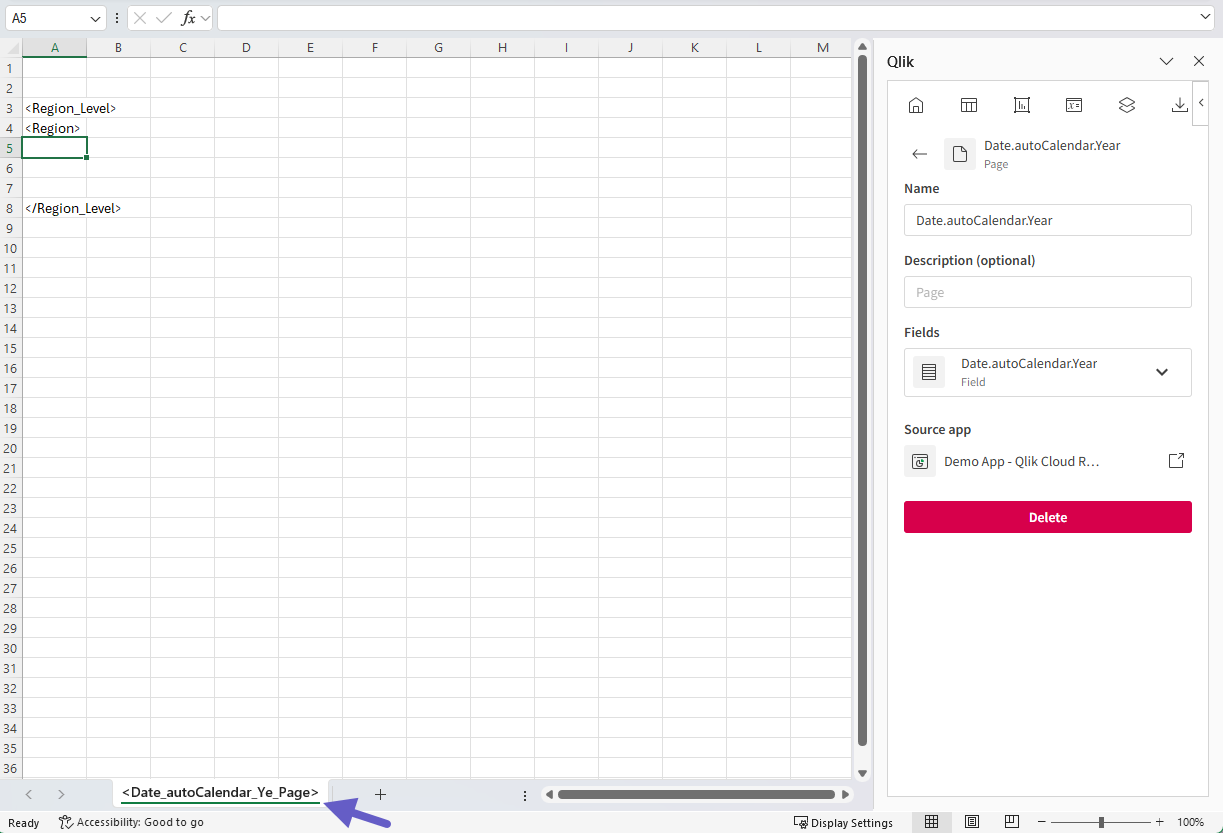Image resolution: width=1223 pixels, height=833 pixels.
Task: Select row header 30
Action: pyautogui.click(x=10, y=648)
